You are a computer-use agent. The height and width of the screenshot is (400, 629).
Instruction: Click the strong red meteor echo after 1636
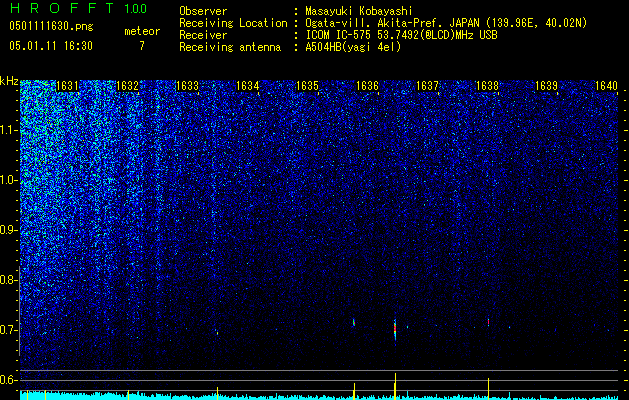click(x=395, y=330)
